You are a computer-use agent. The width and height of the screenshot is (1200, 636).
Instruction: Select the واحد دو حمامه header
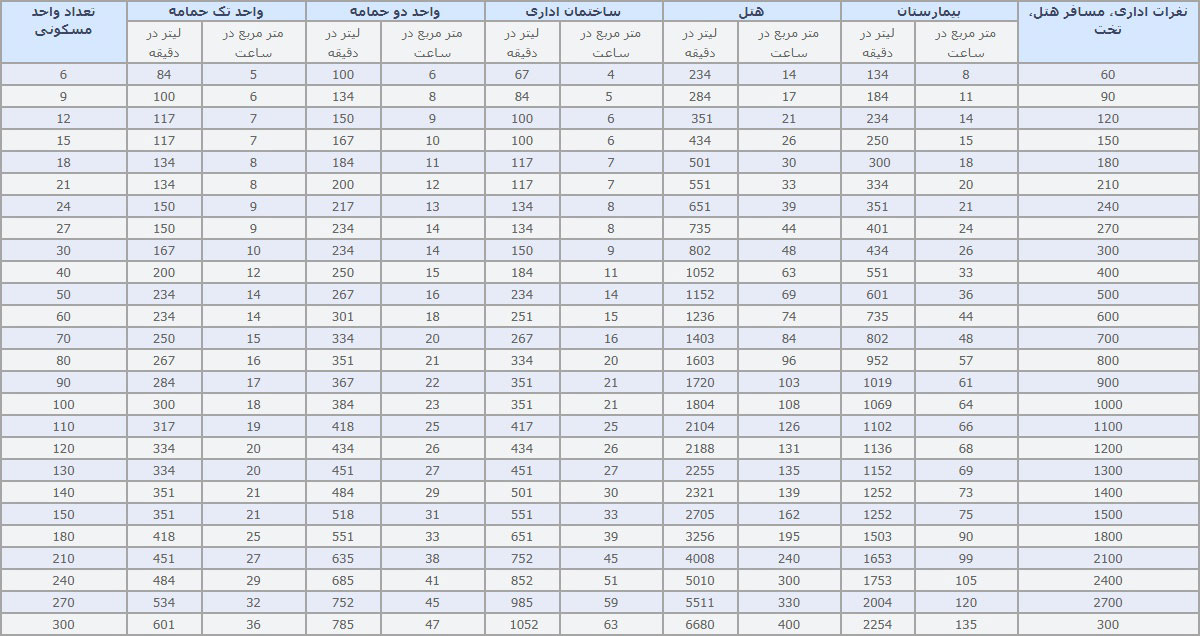[395, 11]
